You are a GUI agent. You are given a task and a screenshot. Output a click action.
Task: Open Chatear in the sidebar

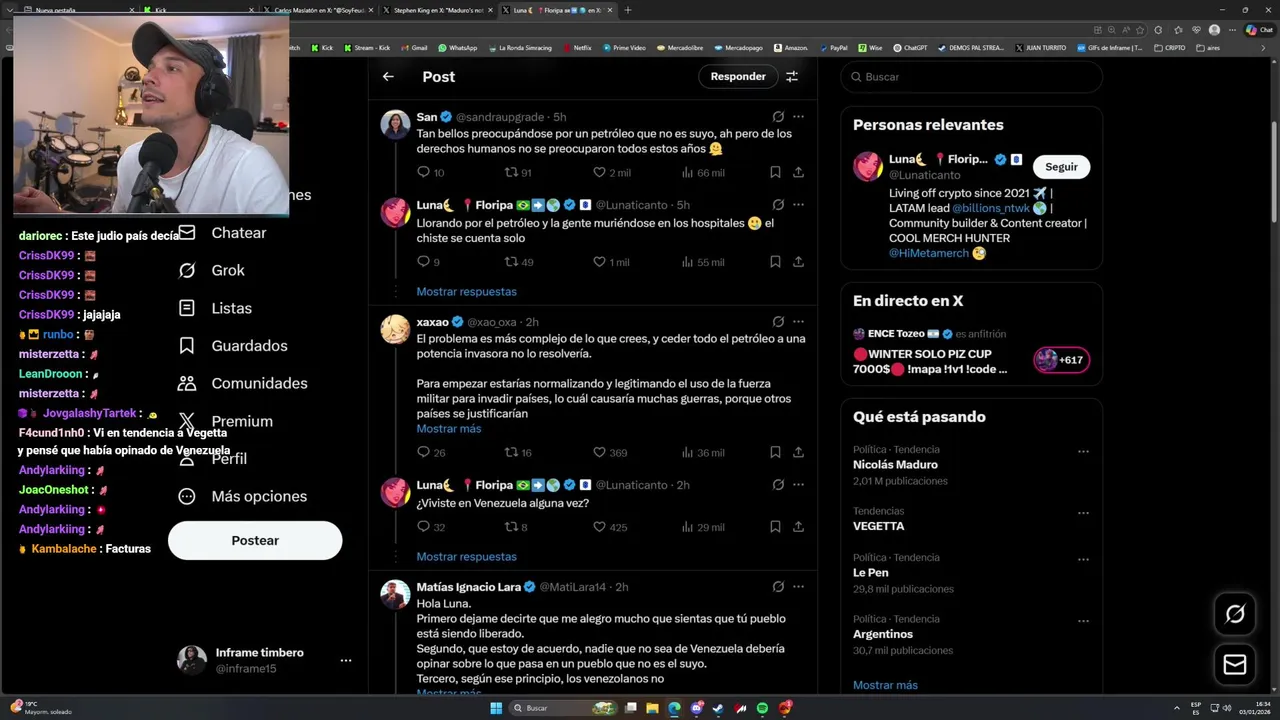[x=222, y=233]
